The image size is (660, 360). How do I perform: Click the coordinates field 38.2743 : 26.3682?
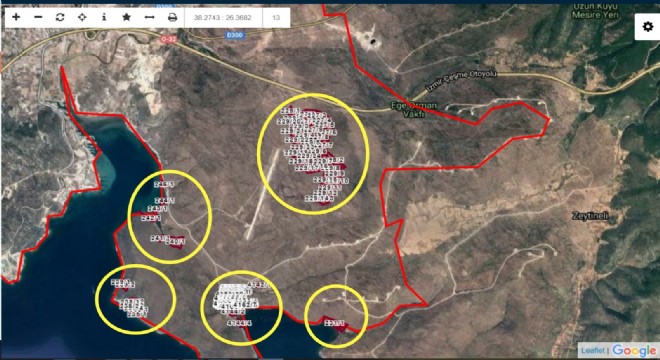(x=223, y=18)
